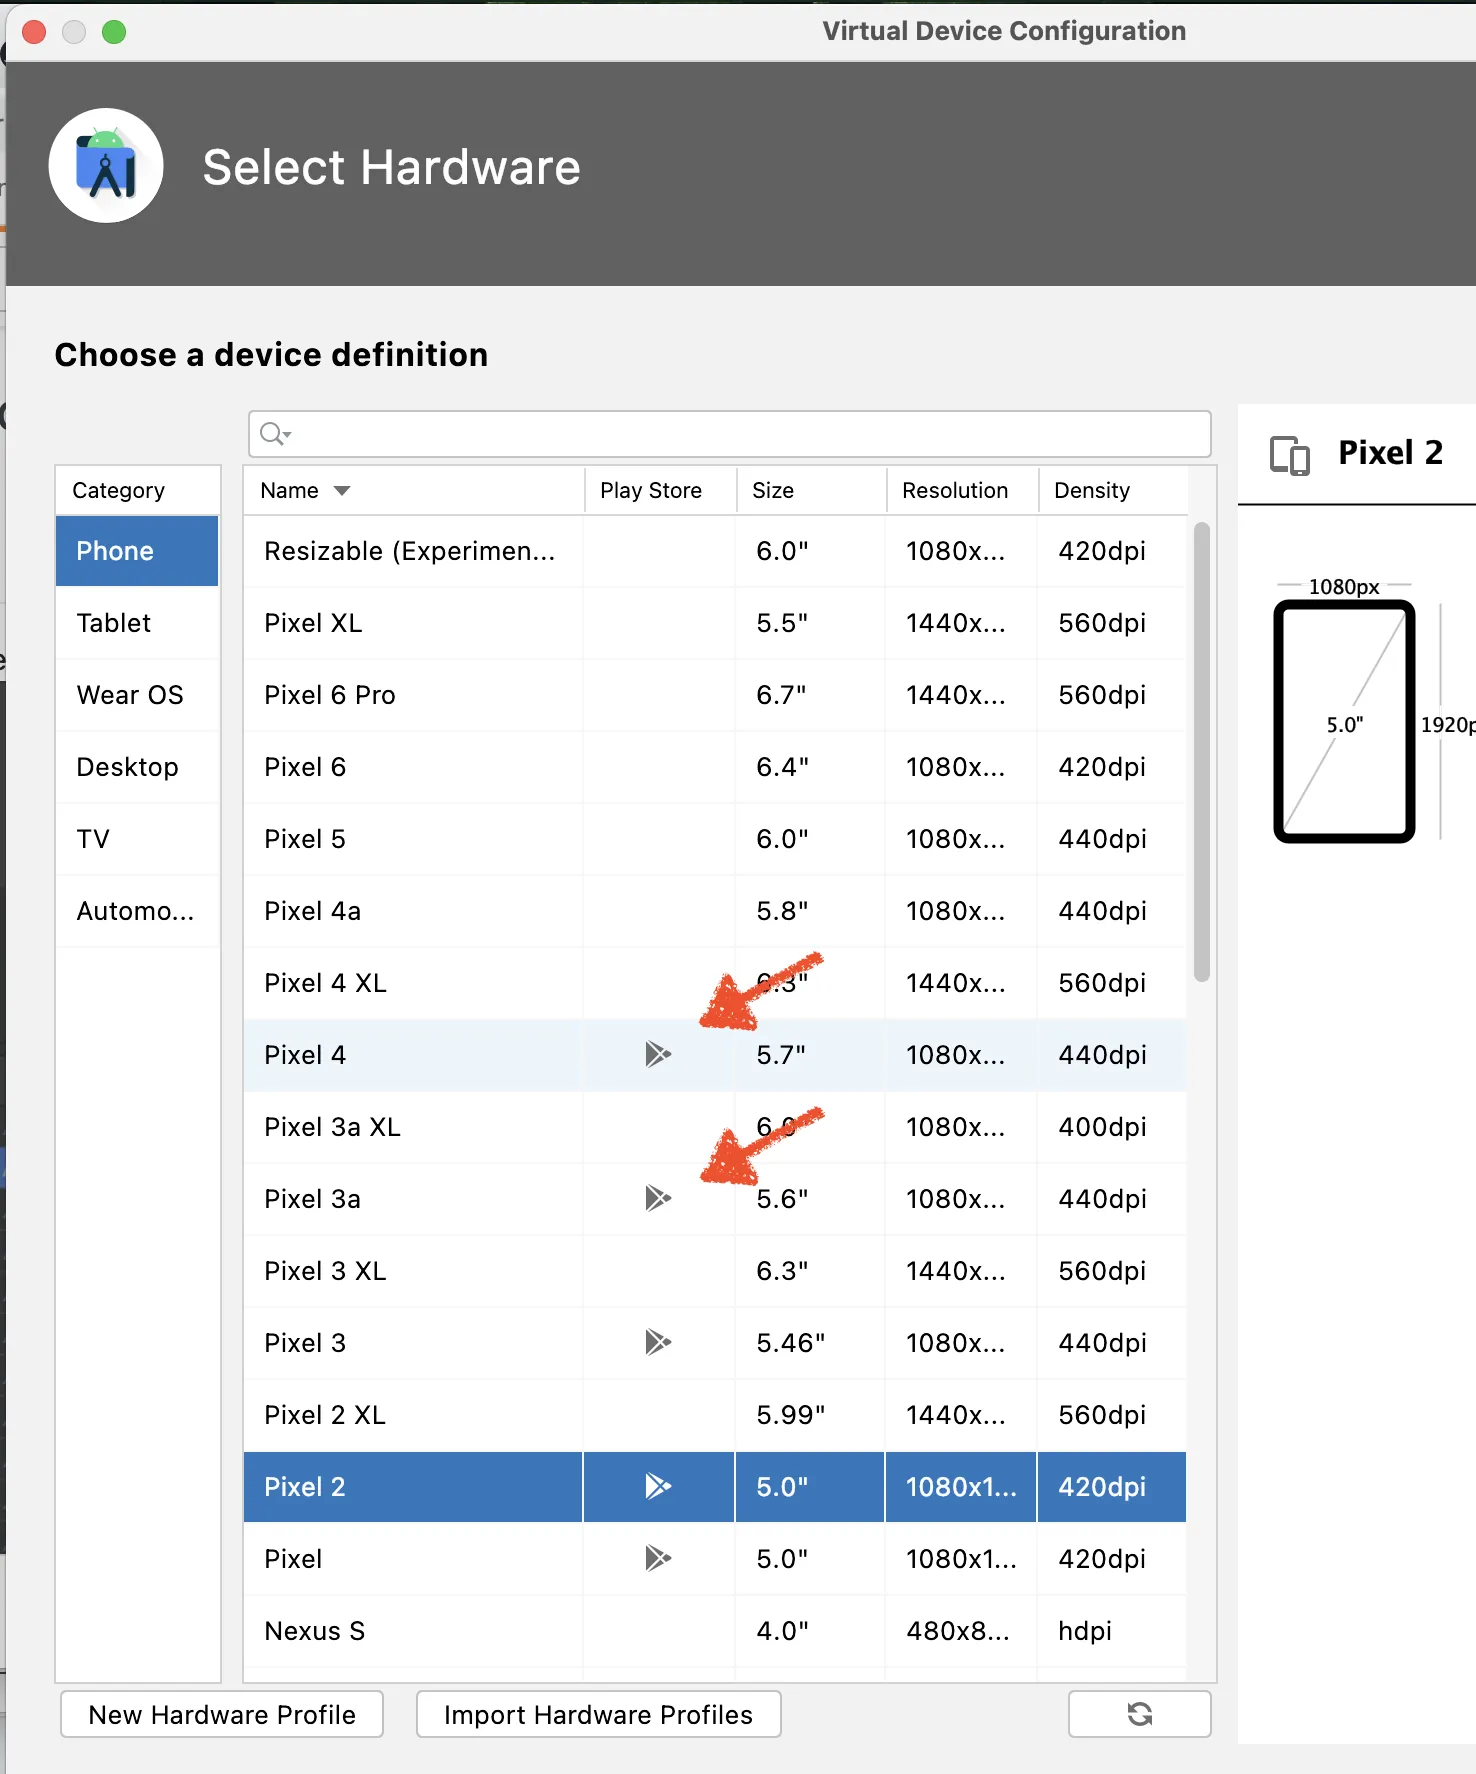The image size is (1476, 1774).
Task: Select the Pixel 4 XL device row
Action: (x=715, y=983)
